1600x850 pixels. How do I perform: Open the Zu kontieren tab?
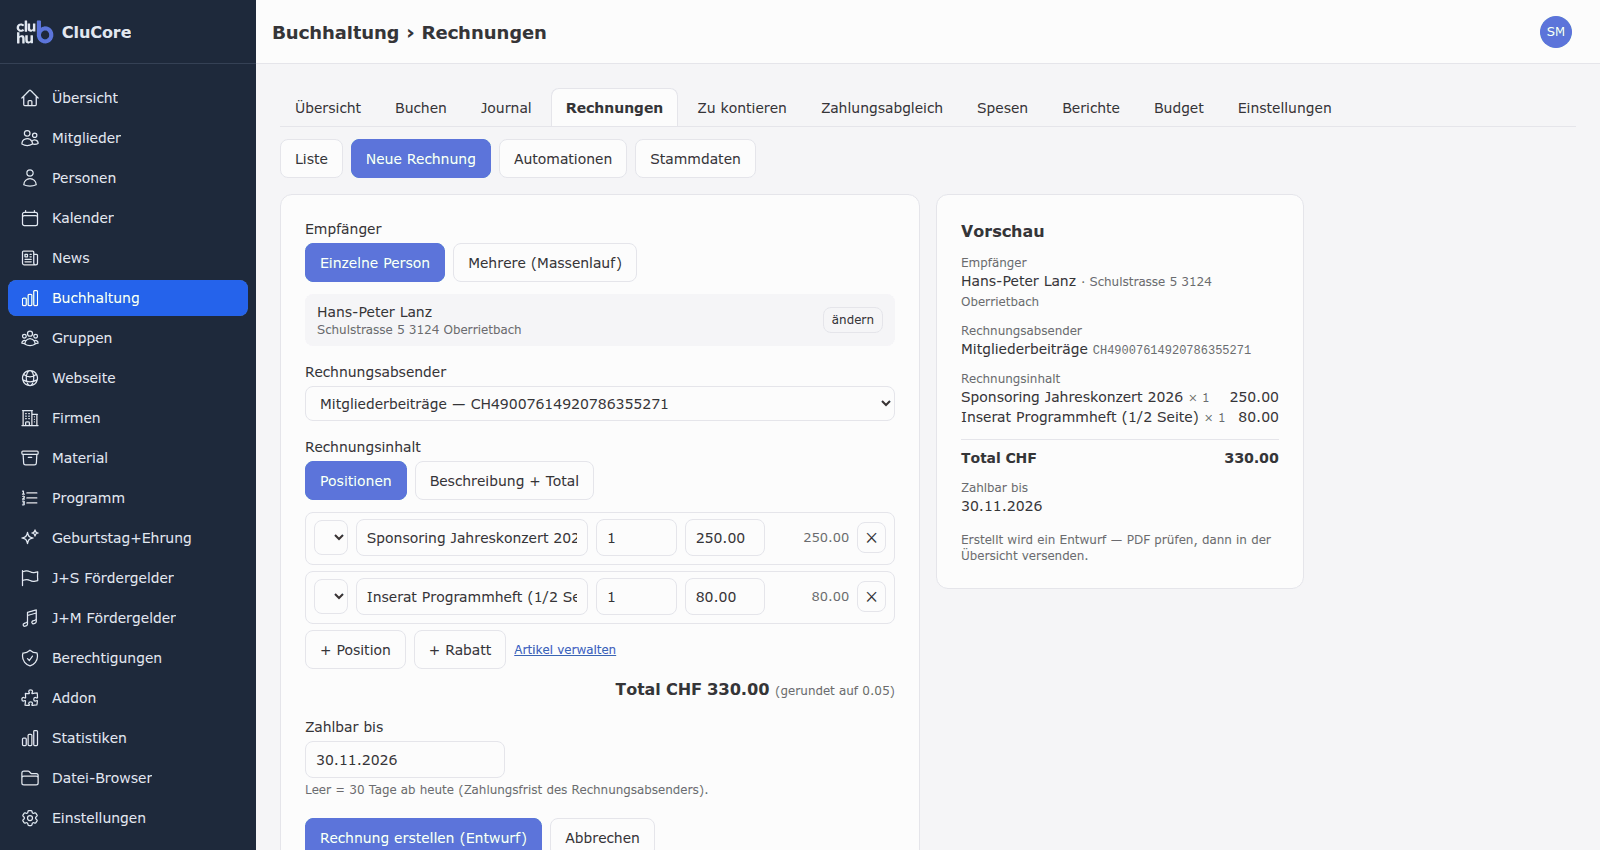click(742, 108)
